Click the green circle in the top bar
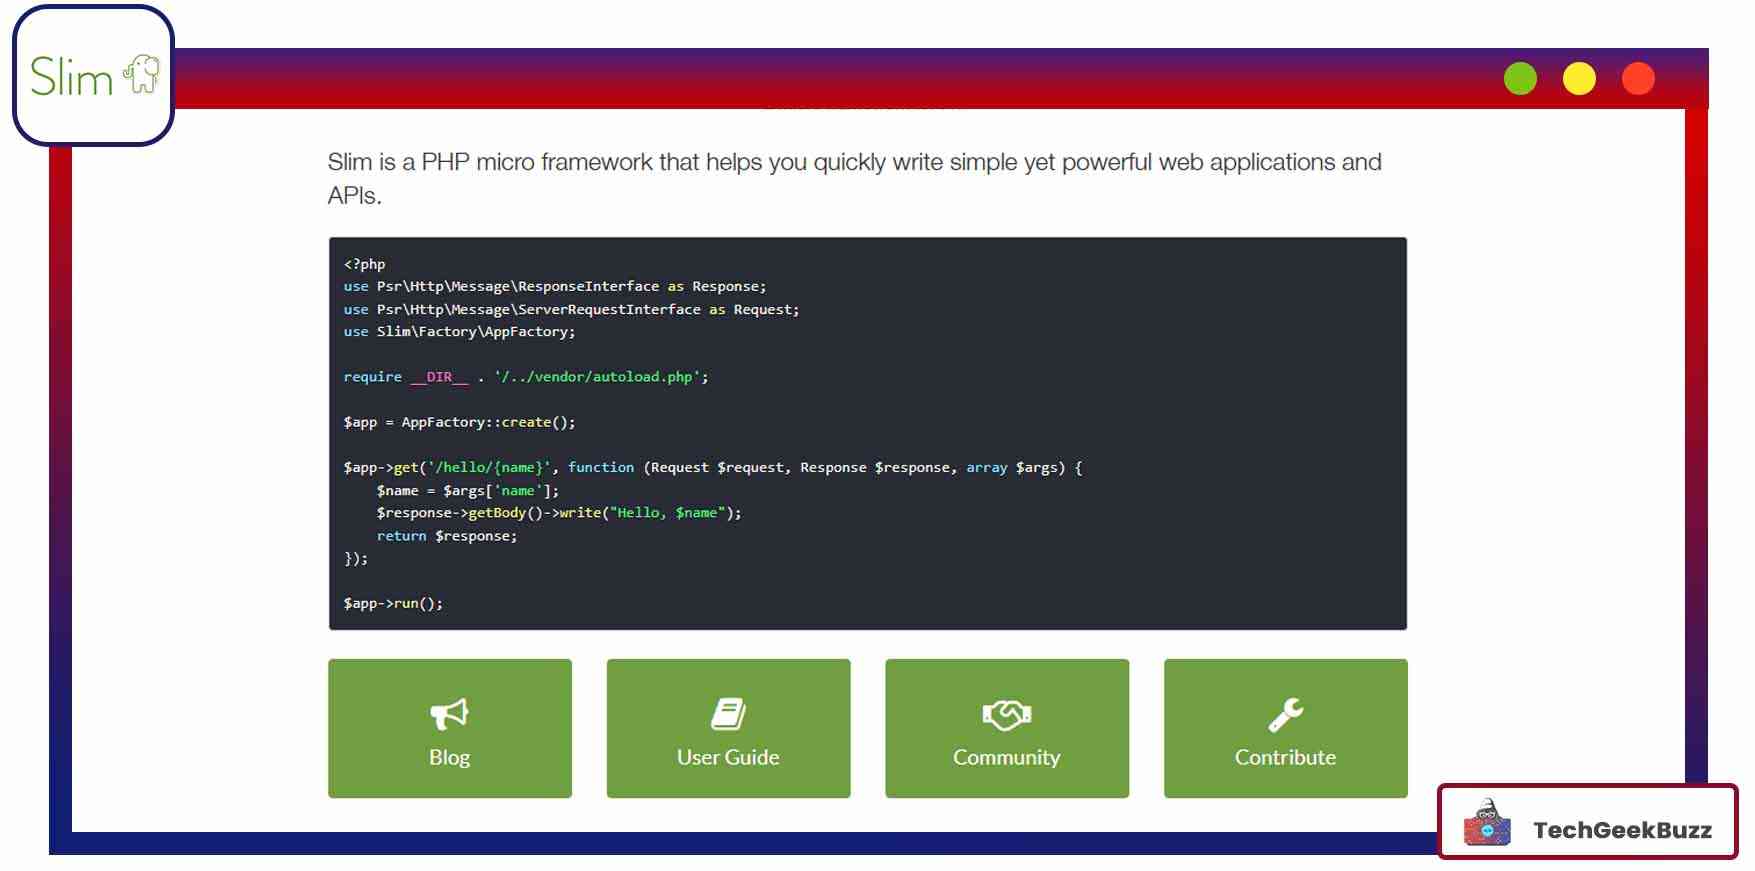This screenshot has height=871, width=1755. pos(1520,79)
